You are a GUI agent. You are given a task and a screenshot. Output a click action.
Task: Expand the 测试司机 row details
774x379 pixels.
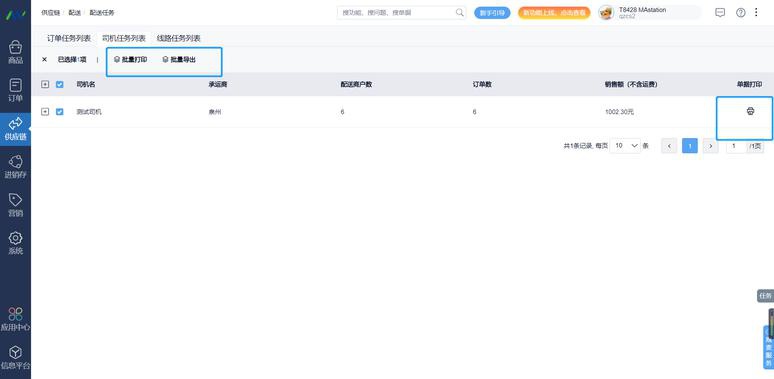point(45,112)
